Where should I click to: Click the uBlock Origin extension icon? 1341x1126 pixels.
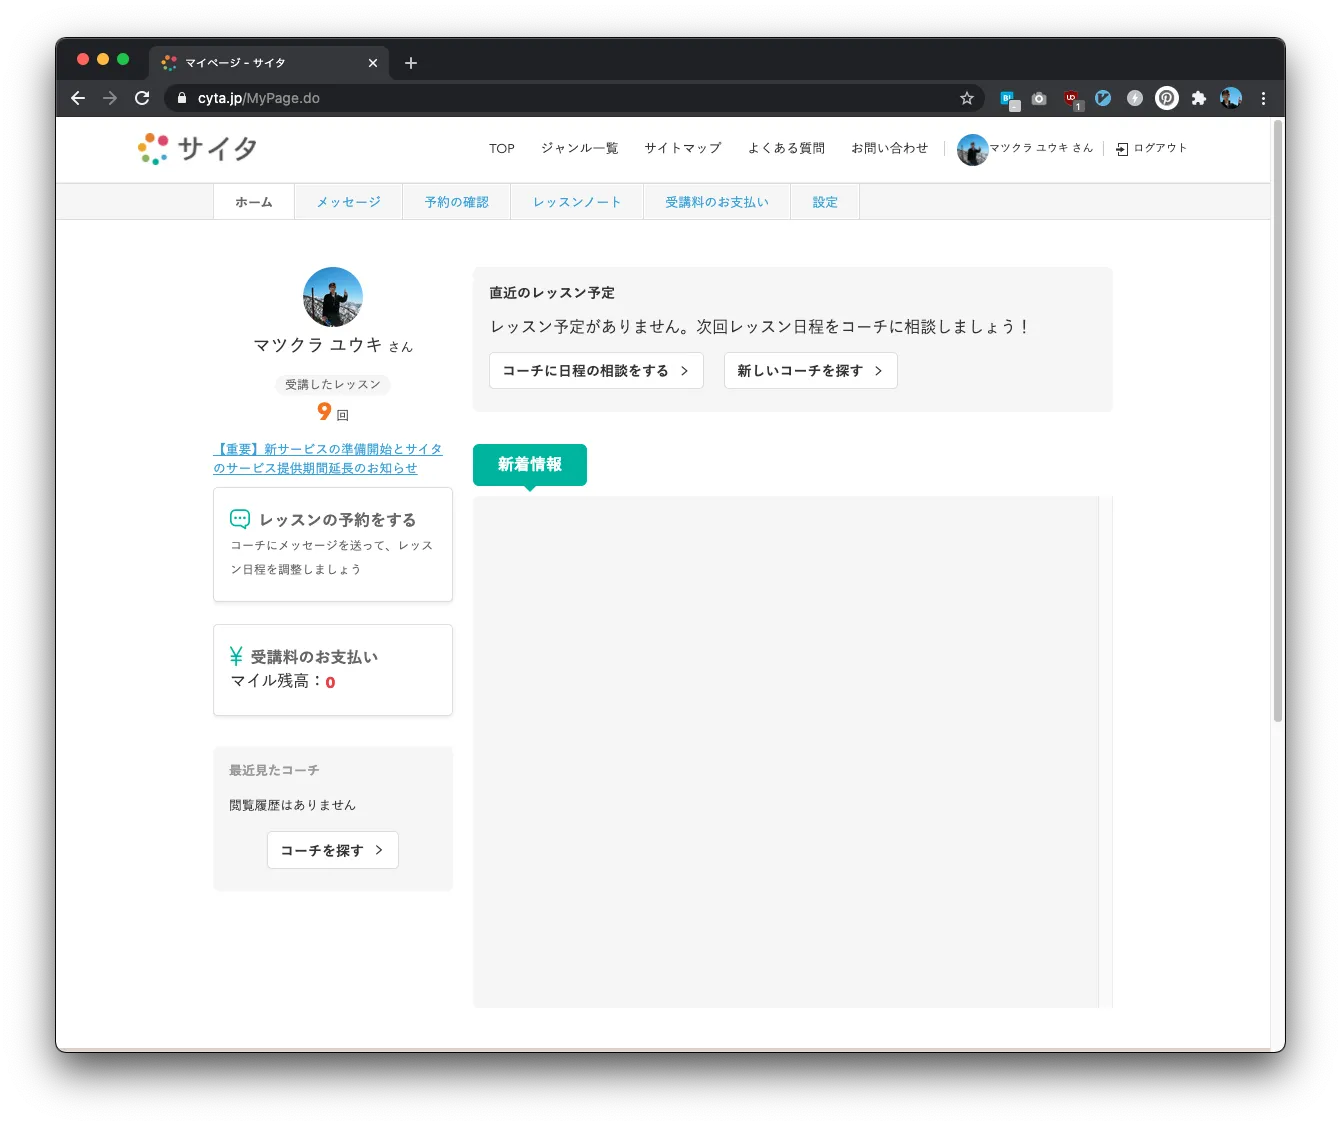1071,98
